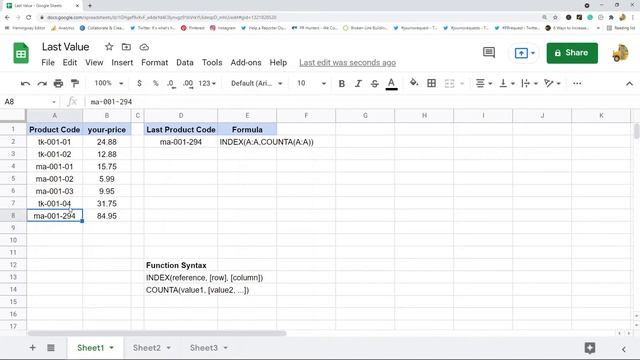The image size is (640, 360).
Task: Open the Google account avatar
Action: click(x=620, y=53)
